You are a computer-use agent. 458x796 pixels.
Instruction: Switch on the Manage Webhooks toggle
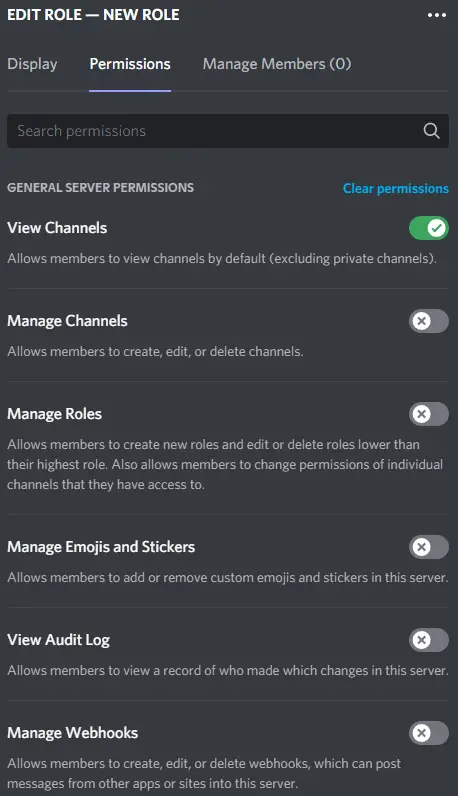point(429,733)
